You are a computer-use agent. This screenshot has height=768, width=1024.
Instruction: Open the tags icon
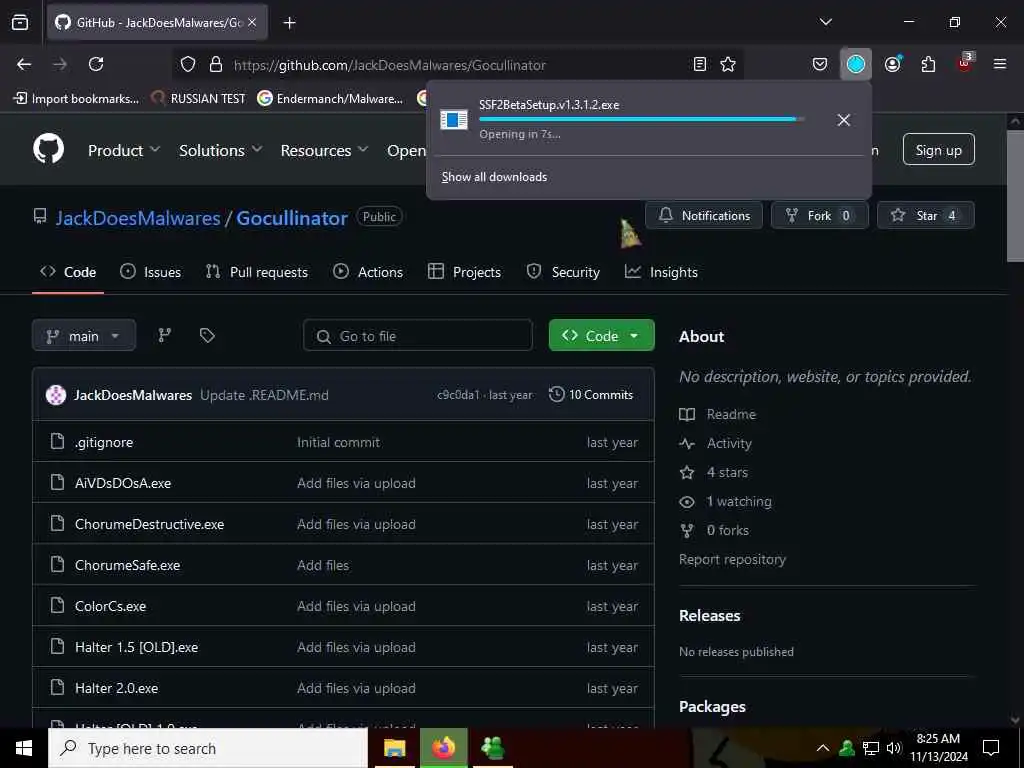(x=207, y=336)
